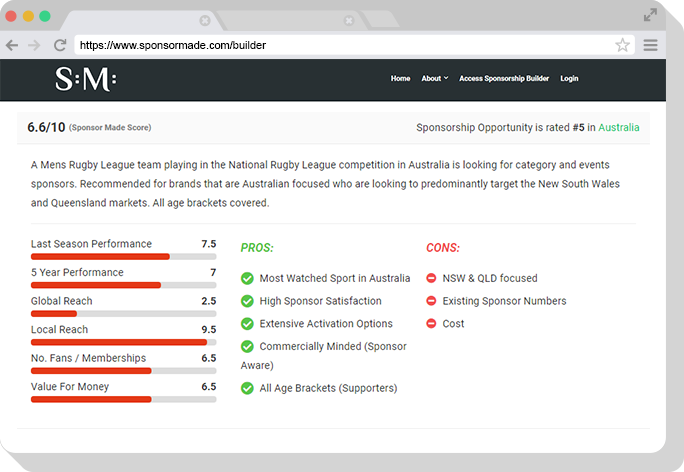Click the 5 Year Performance bar

point(123,285)
